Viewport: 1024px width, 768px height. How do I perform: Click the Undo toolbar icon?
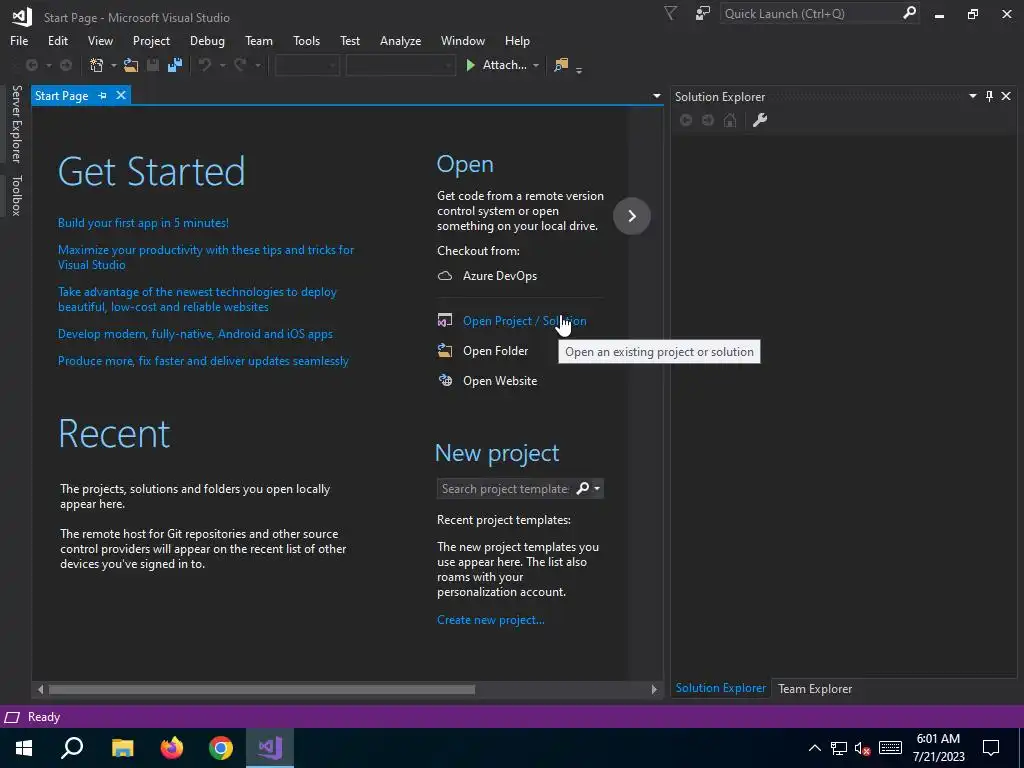[x=205, y=65]
